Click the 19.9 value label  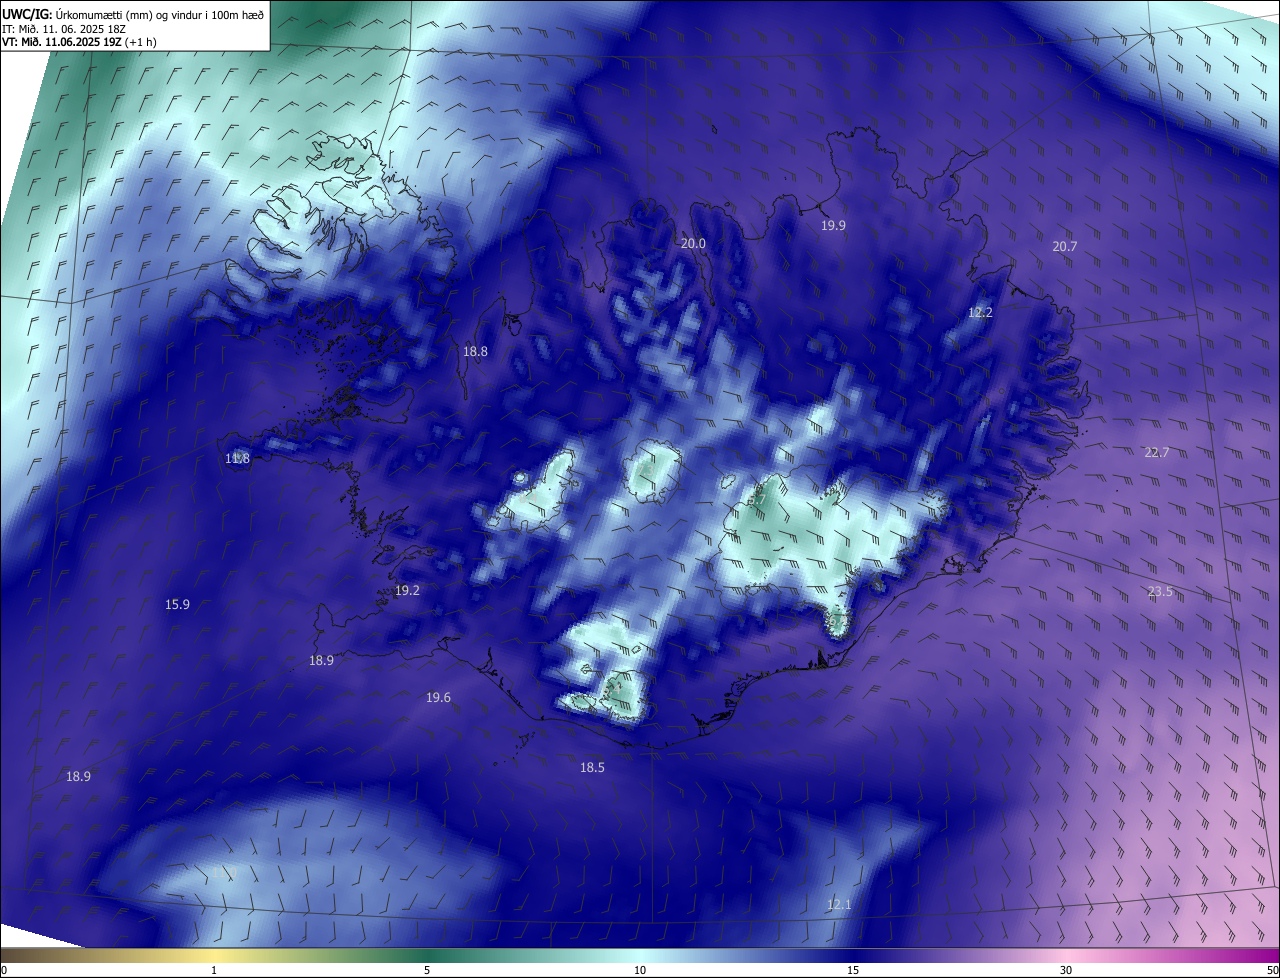coord(833,226)
